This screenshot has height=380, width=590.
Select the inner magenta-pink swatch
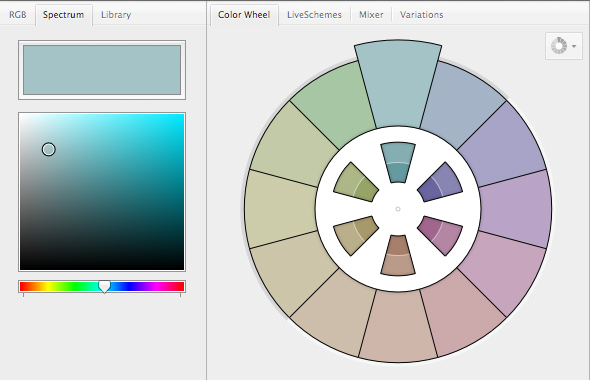click(x=439, y=235)
